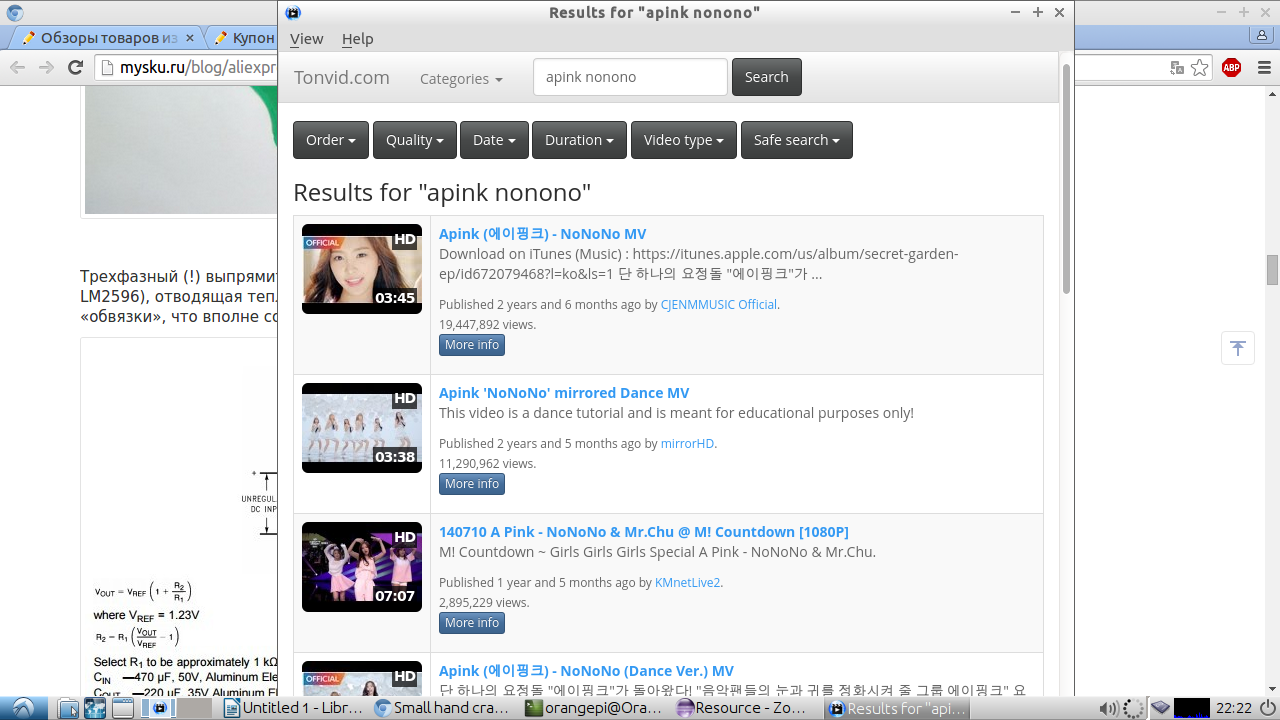1280x720 pixels.
Task: Open '140710 A Pink' M! Countdown link
Action: pos(644,532)
